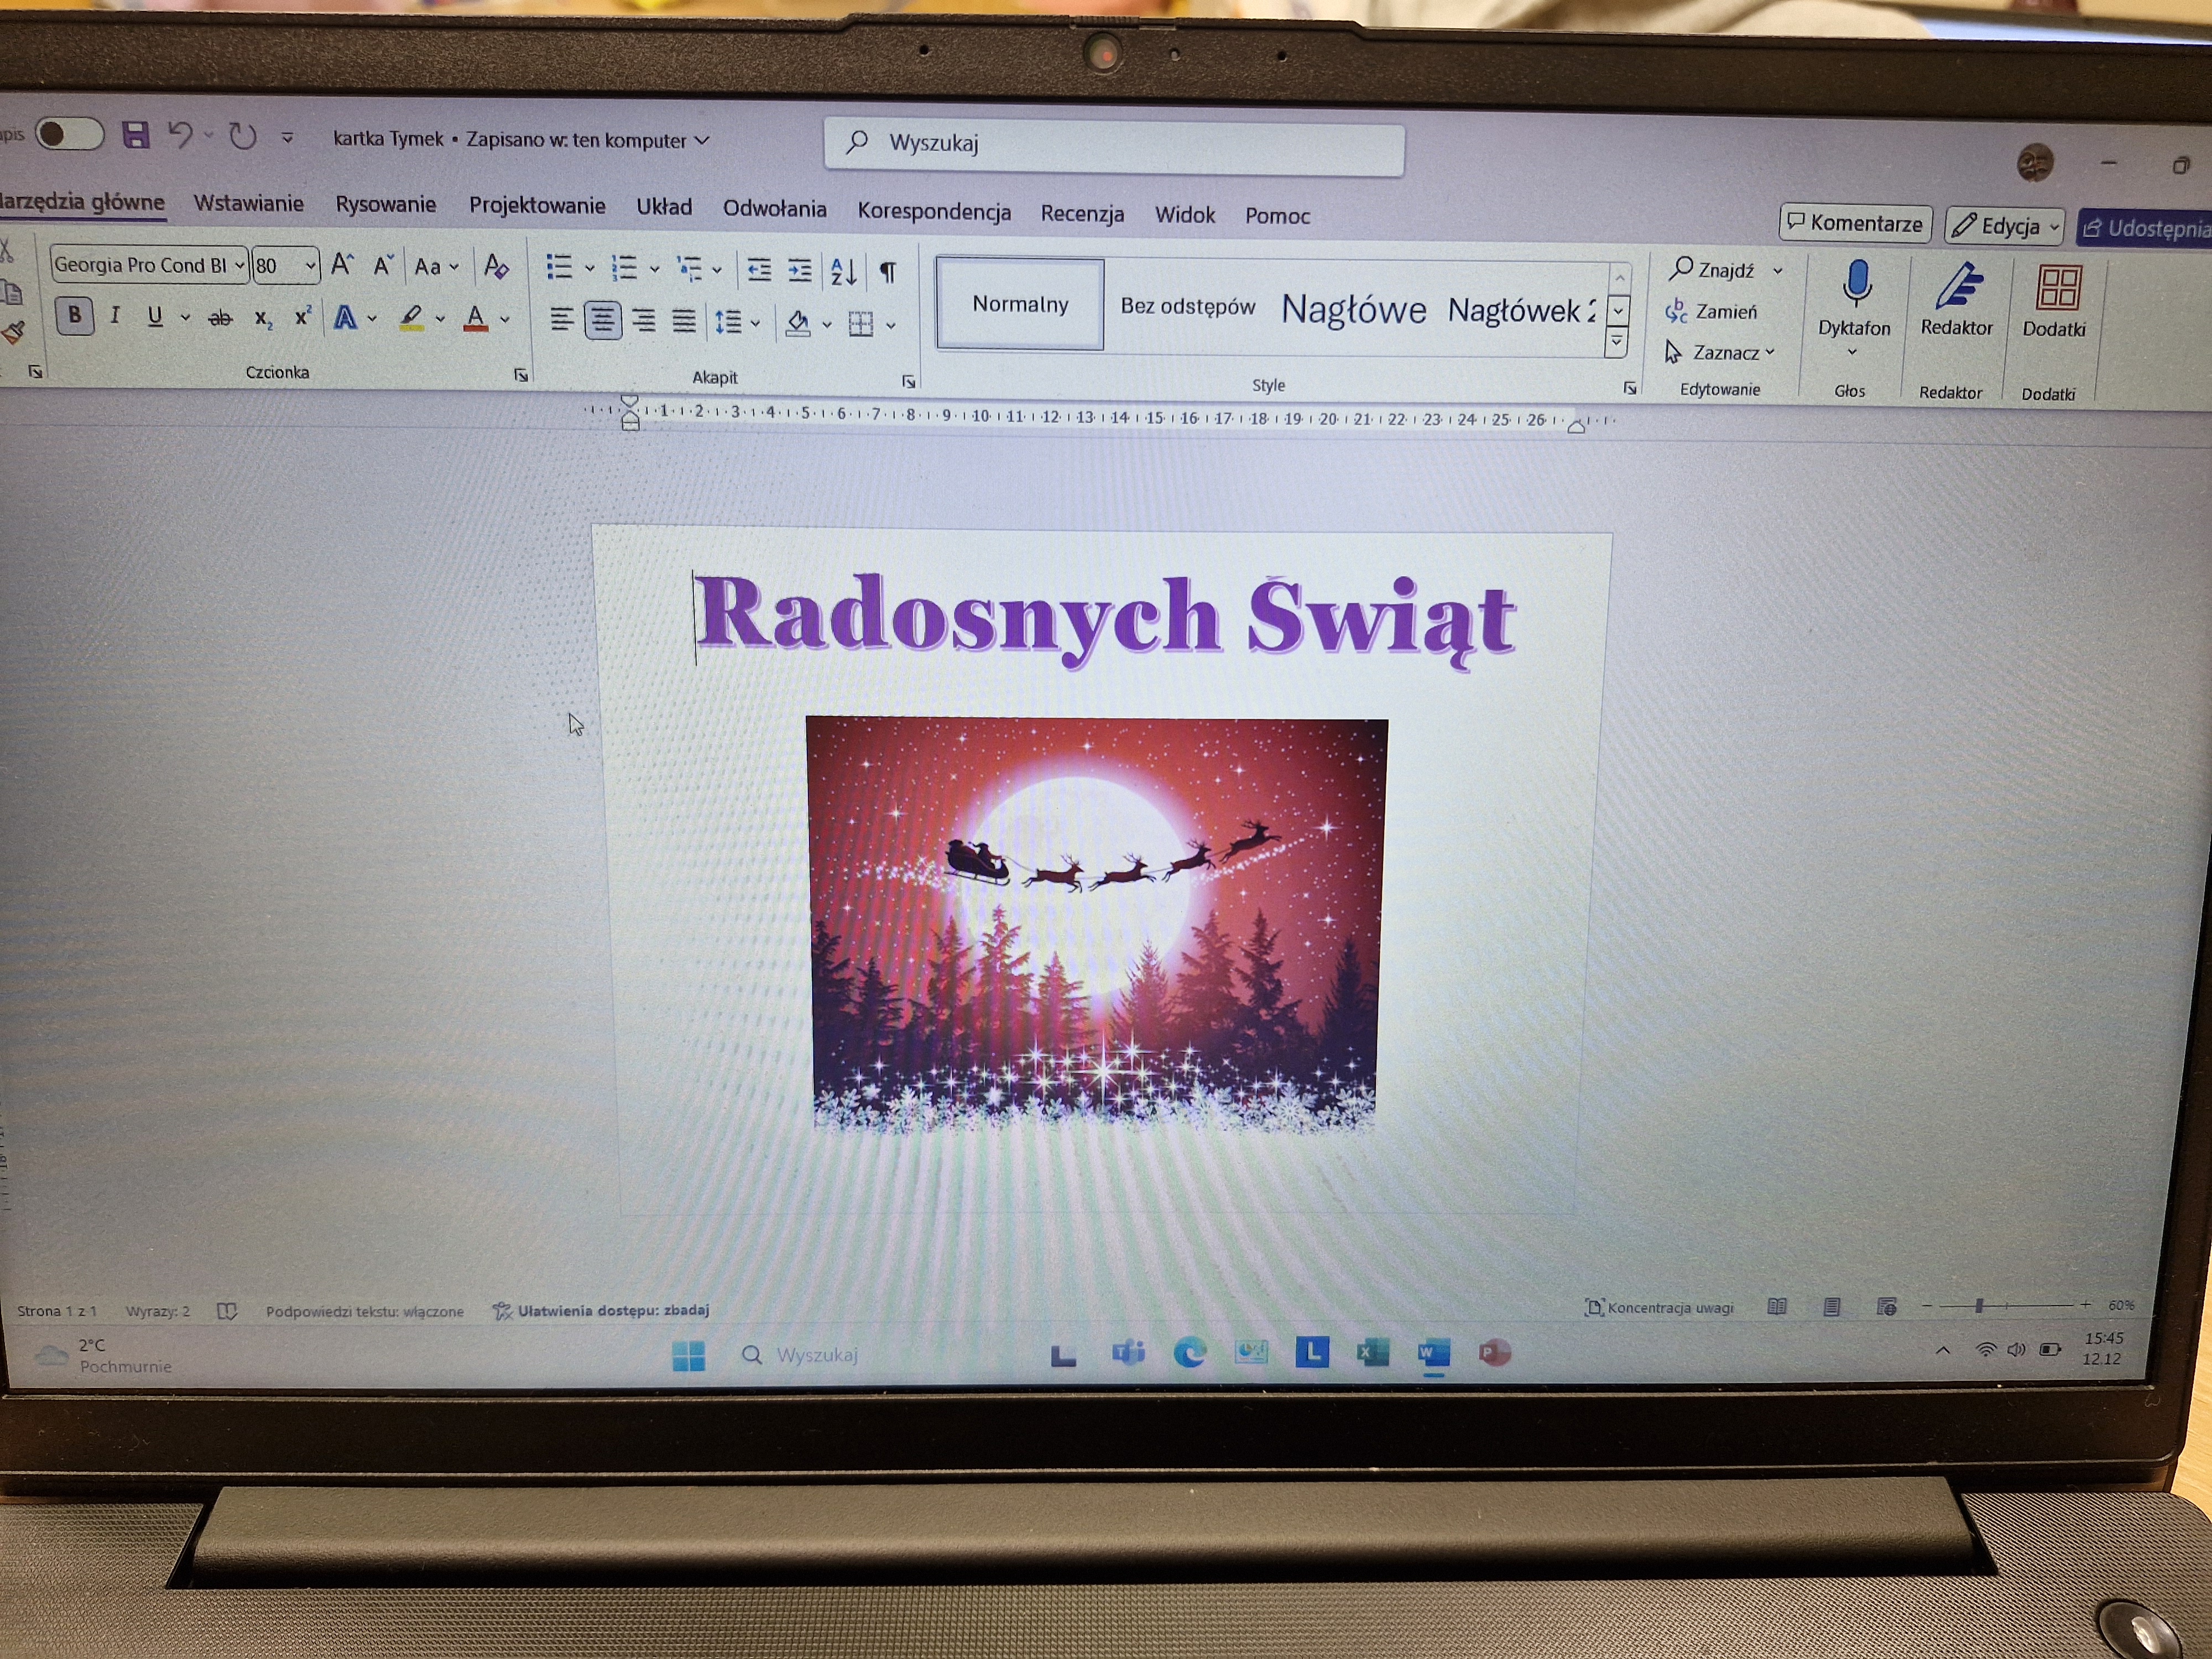Click Clear Formatting eraser icon
Image resolution: width=2212 pixels, height=1659 pixels.
(496, 267)
